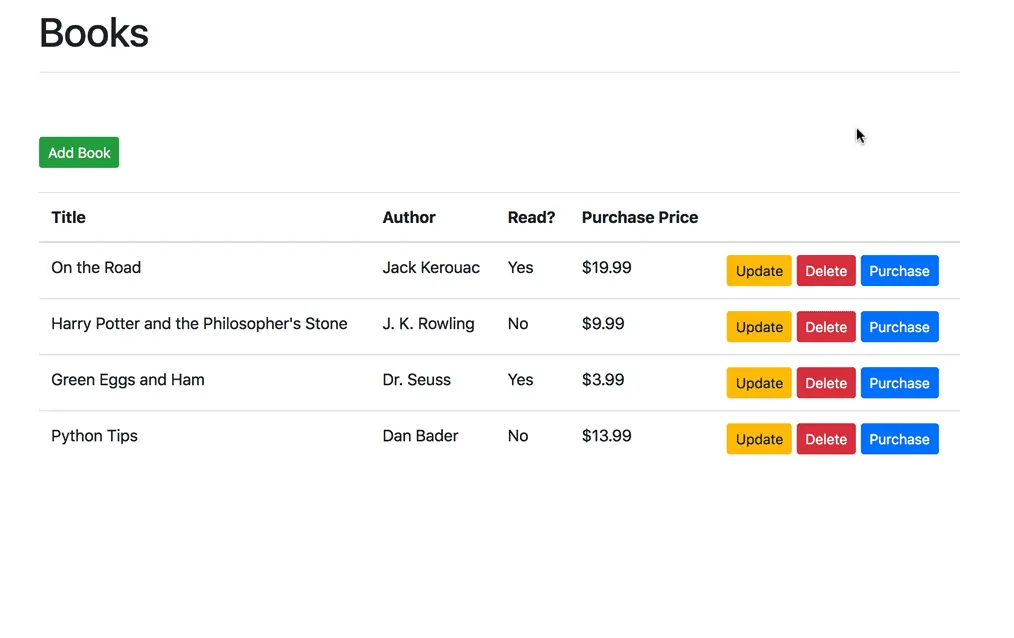Select the price $13.99 for Python Tips
Screen dimensions: 1014x638
click(x=606, y=436)
